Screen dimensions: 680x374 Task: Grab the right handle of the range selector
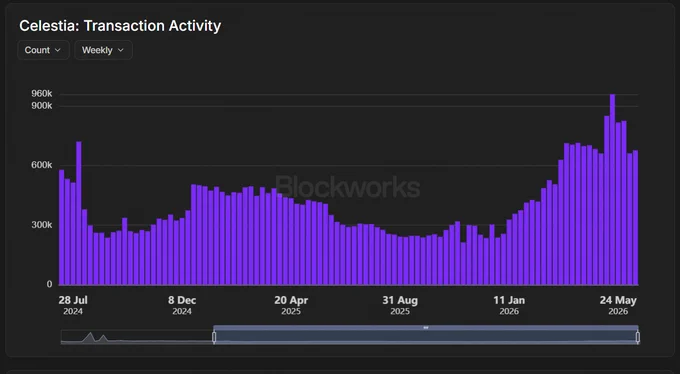click(x=638, y=337)
